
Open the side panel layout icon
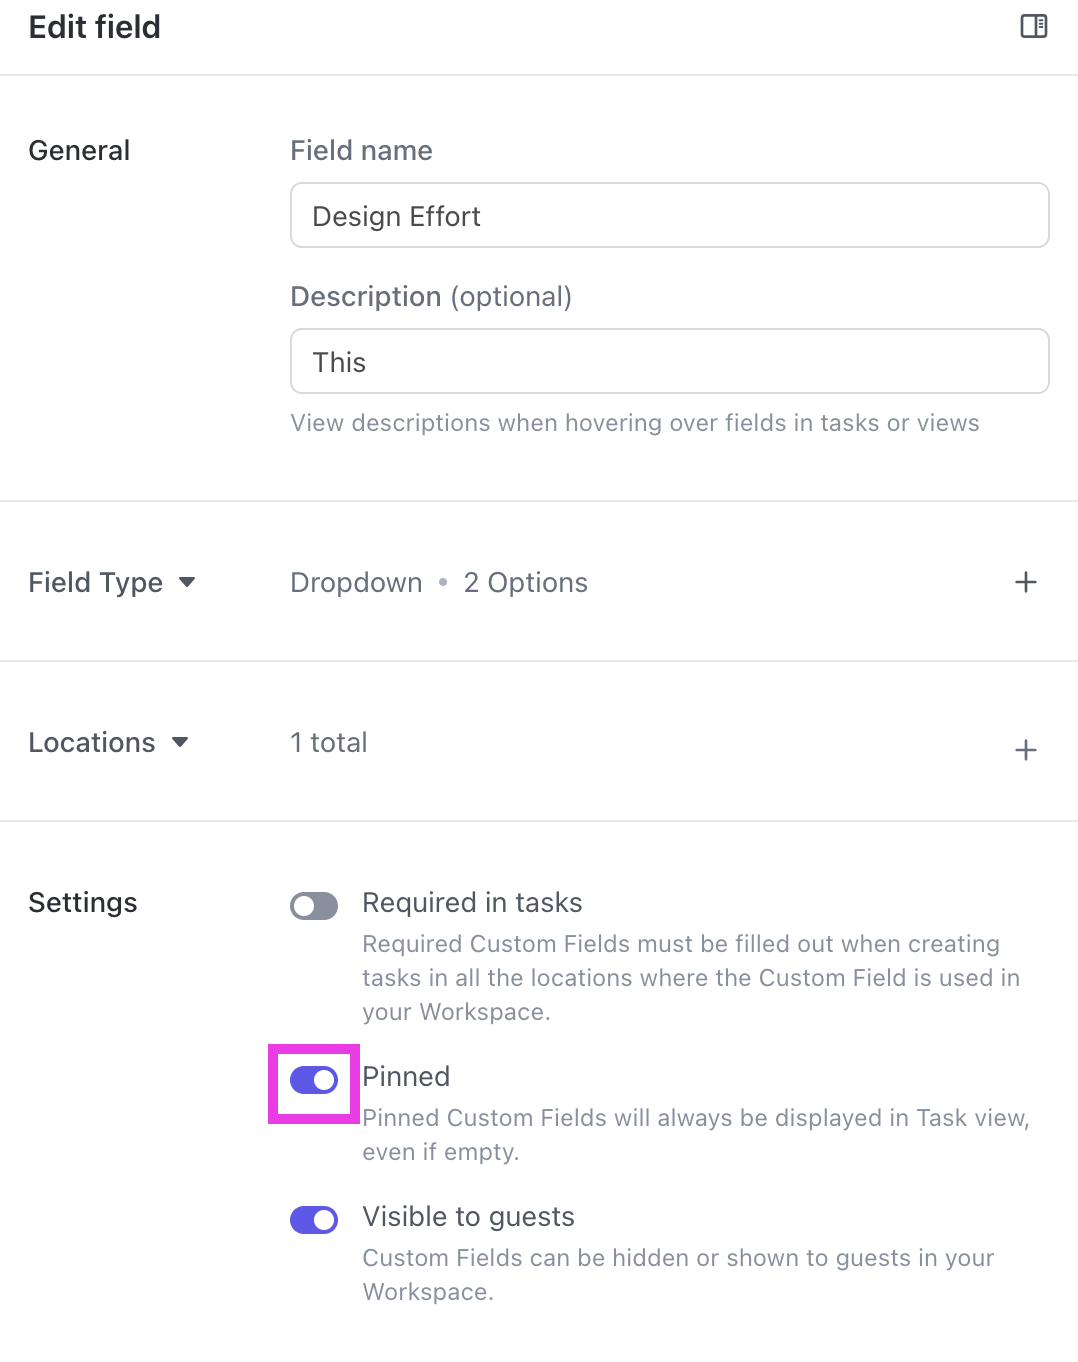(1032, 27)
